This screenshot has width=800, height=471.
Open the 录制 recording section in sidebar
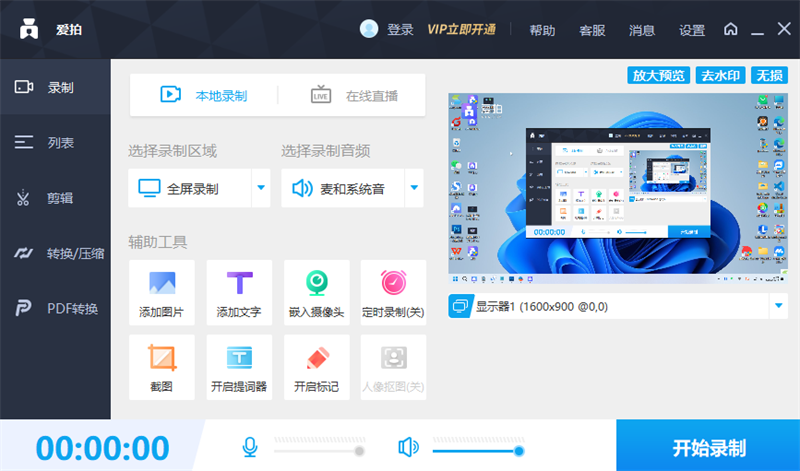coord(55,87)
